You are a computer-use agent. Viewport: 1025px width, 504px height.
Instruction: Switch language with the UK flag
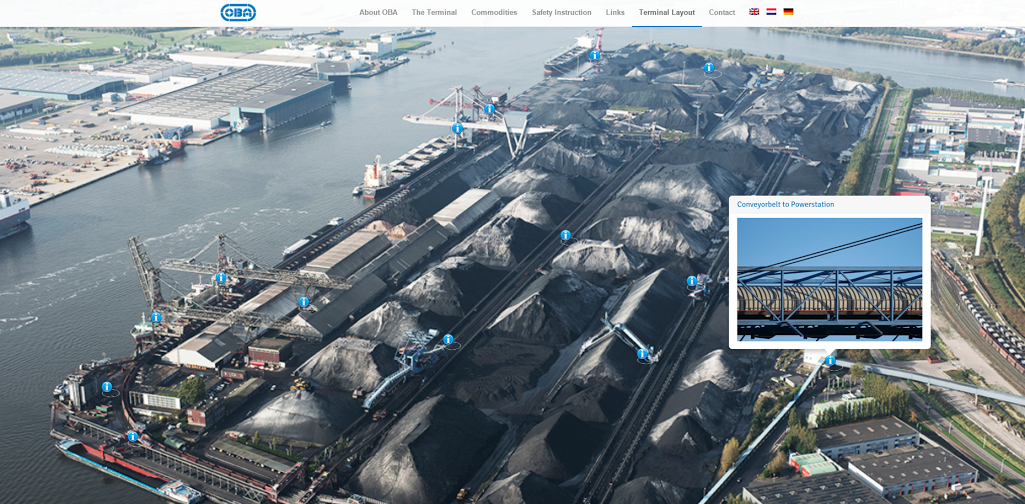click(754, 12)
